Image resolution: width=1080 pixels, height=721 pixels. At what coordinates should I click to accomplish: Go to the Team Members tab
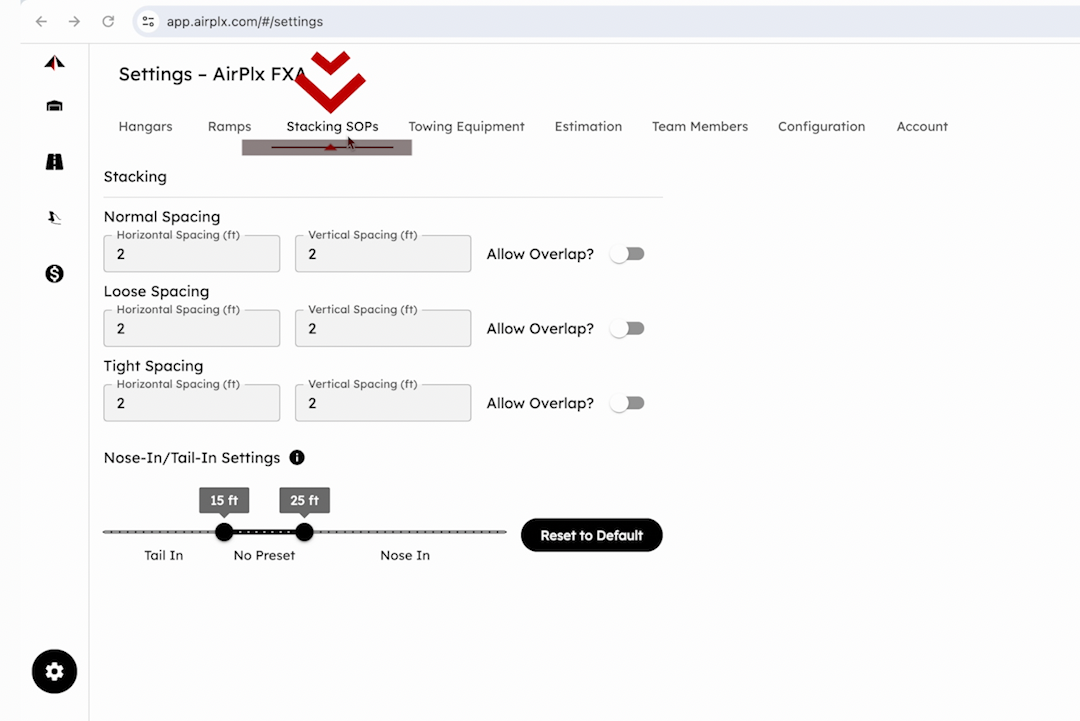point(699,127)
